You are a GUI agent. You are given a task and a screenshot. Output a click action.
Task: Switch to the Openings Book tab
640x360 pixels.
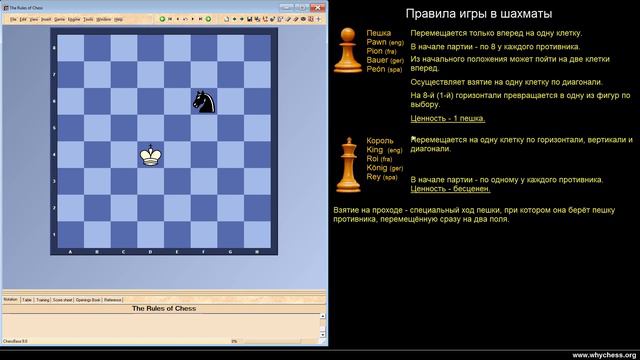(88, 300)
